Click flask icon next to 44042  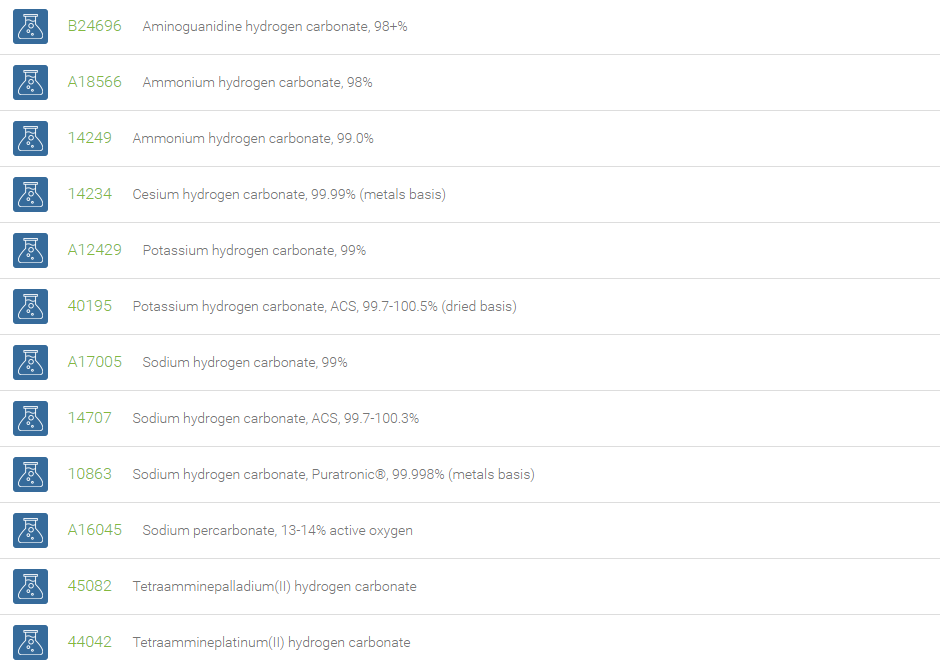coord(31,642)
